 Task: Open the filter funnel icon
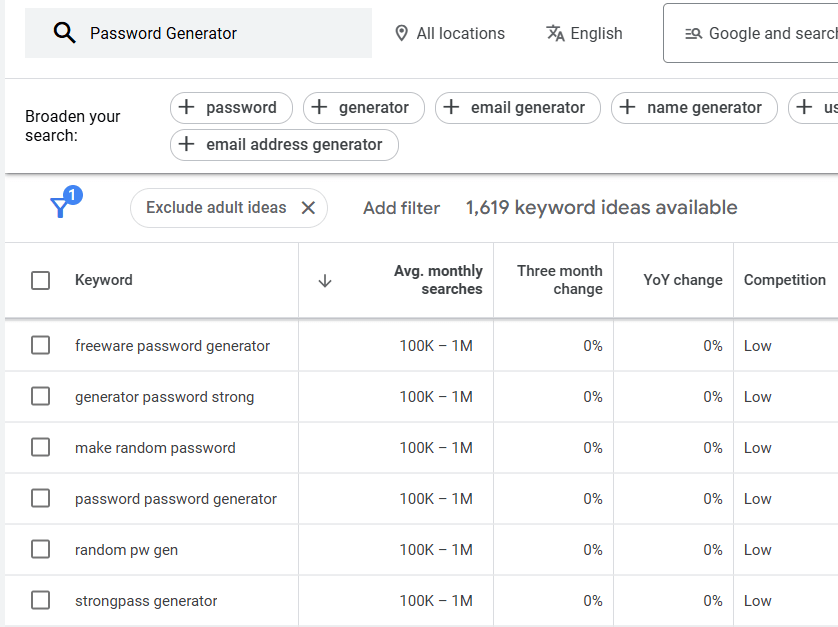(x=60, y=207)
